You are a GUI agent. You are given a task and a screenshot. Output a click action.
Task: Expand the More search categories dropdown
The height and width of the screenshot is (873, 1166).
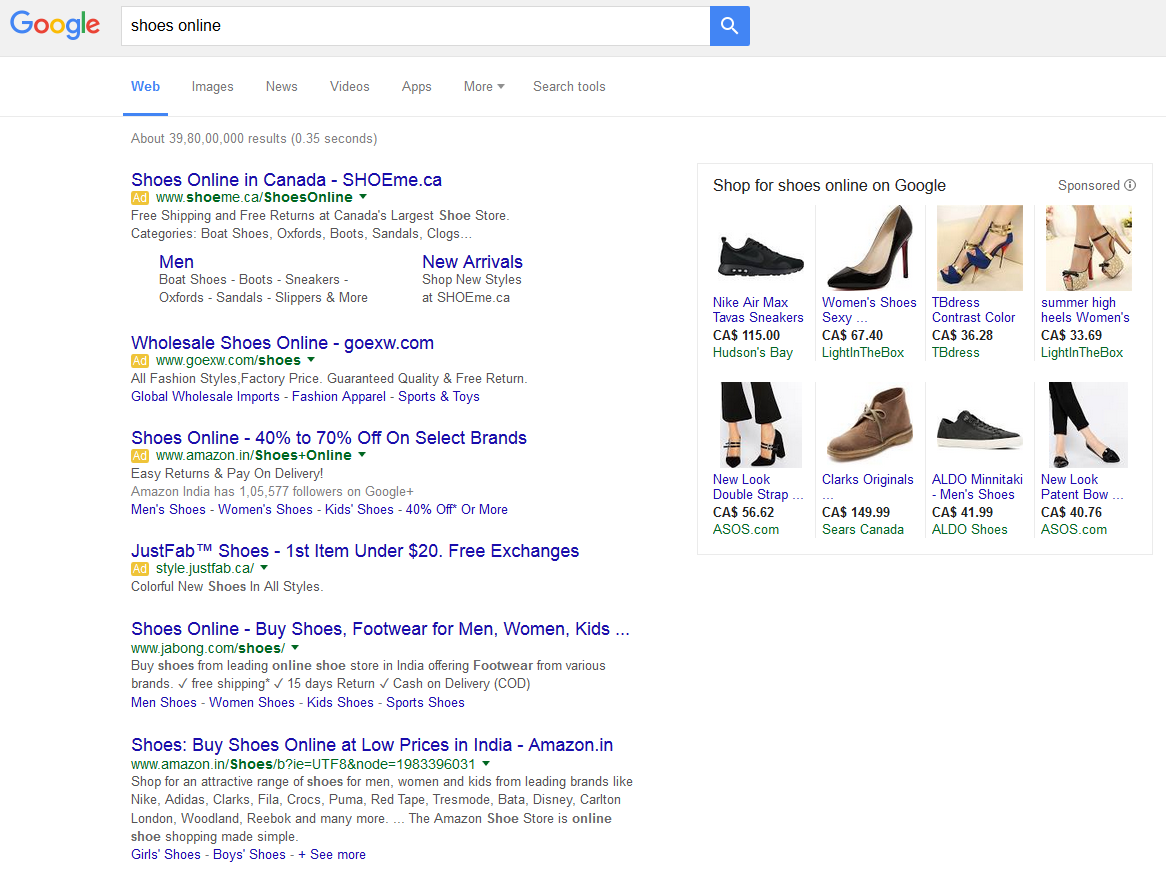484,87
